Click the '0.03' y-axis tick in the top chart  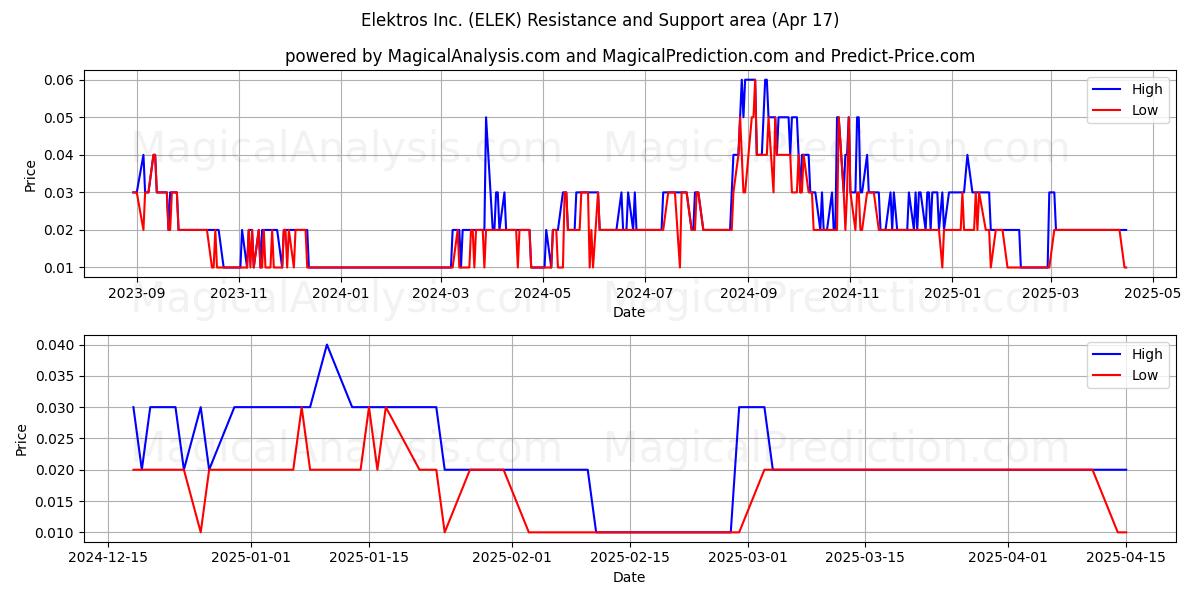click(x=60, y=193)
